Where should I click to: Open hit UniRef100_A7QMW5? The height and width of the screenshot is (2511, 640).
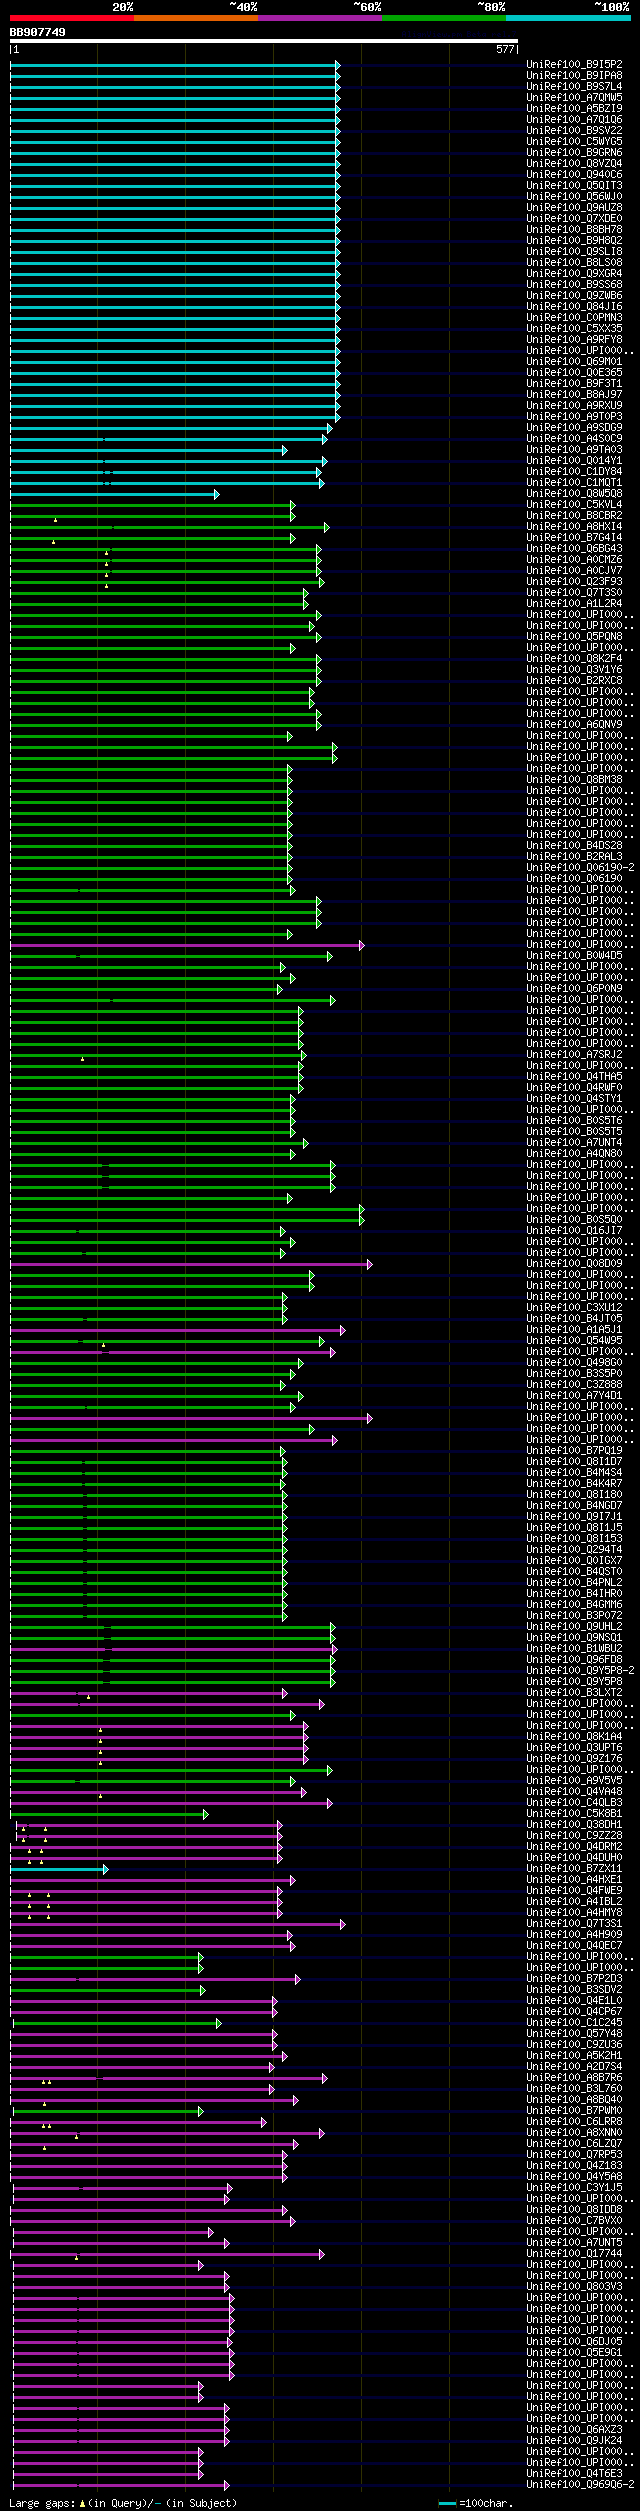pos(574,97)
